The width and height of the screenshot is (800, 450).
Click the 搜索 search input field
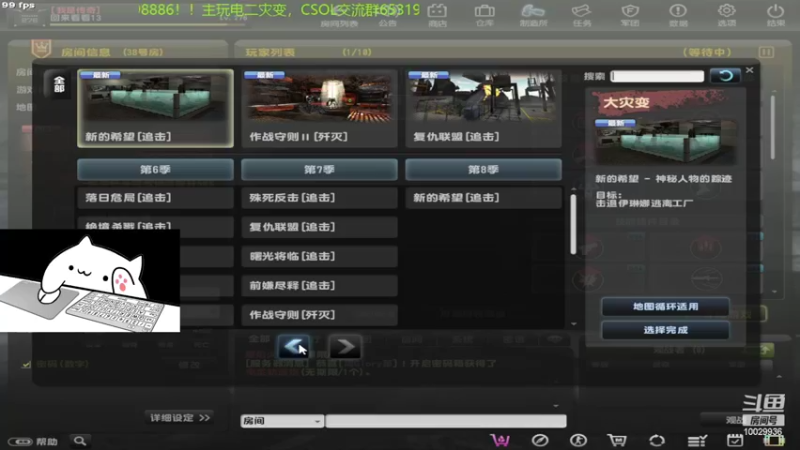(x=657, y=76)
